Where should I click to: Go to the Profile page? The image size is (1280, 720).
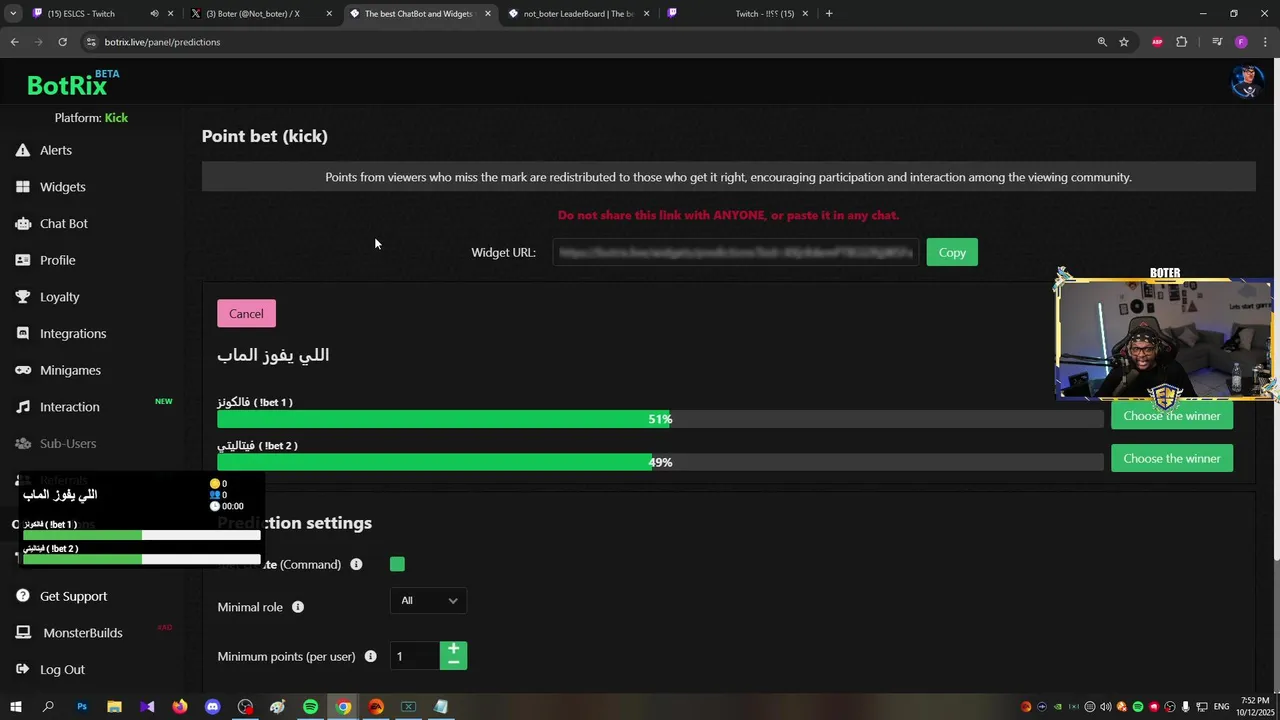point(57,260)
